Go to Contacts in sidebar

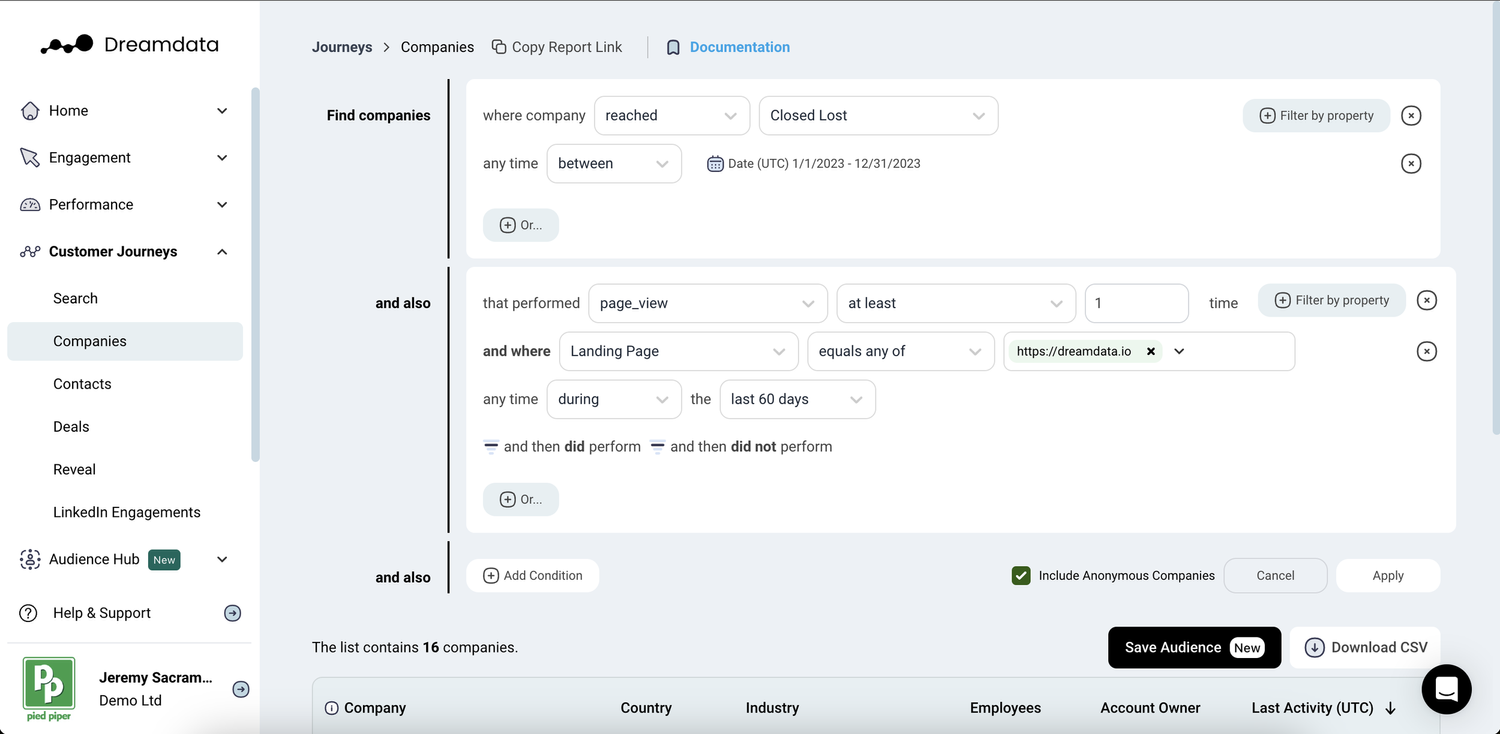(x=82, y=384)
